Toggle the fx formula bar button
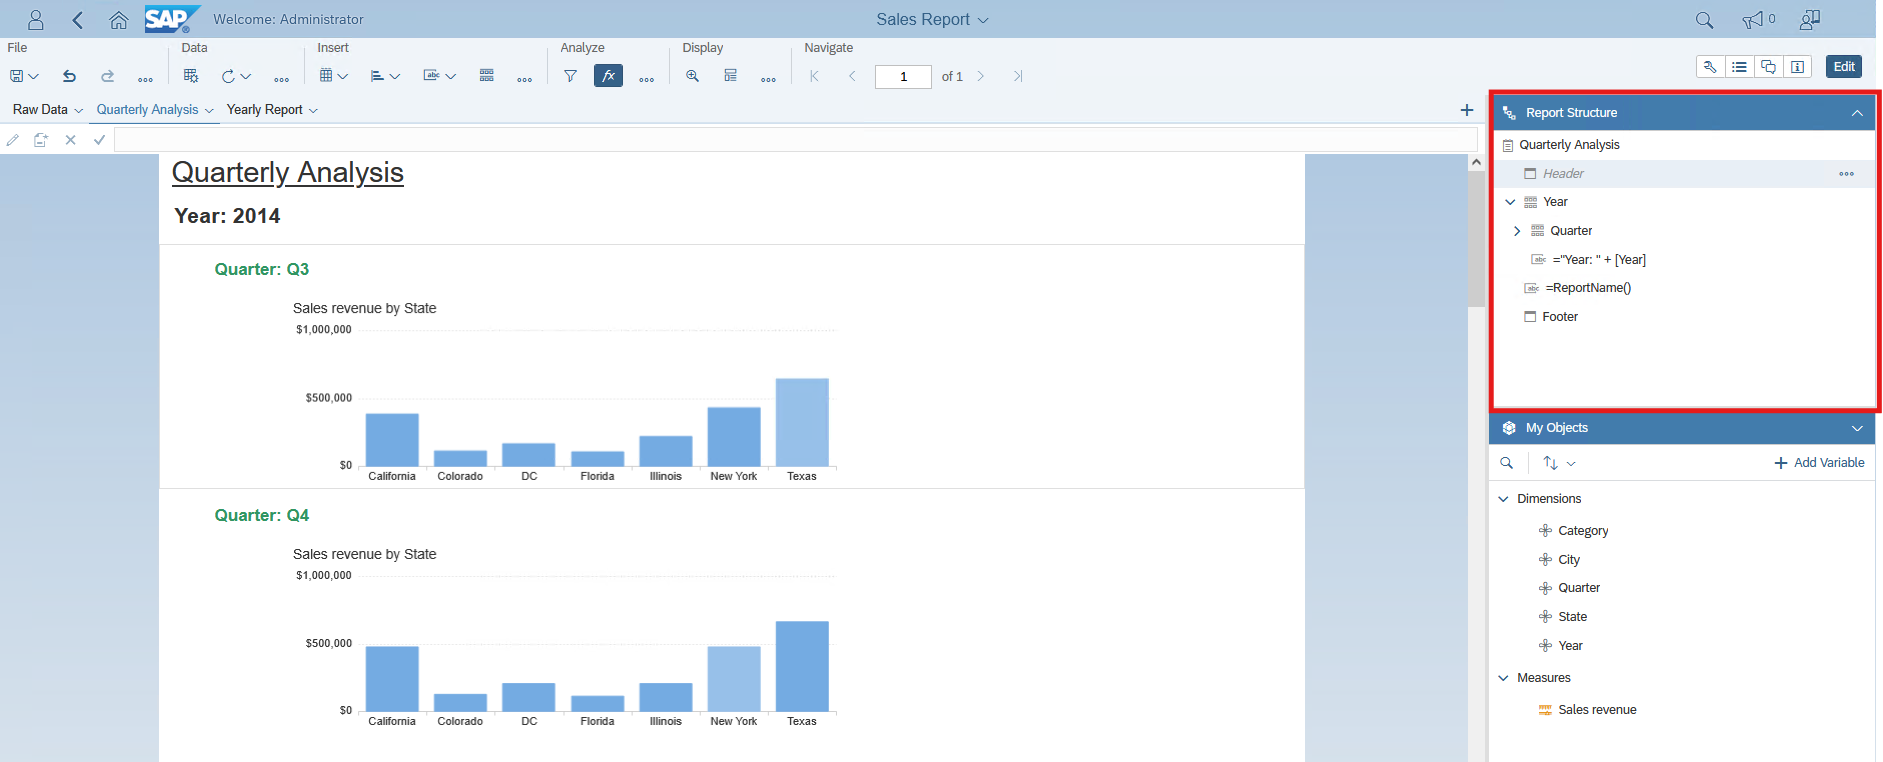This screenshot has width=1883, height=762. pos(608,76)
